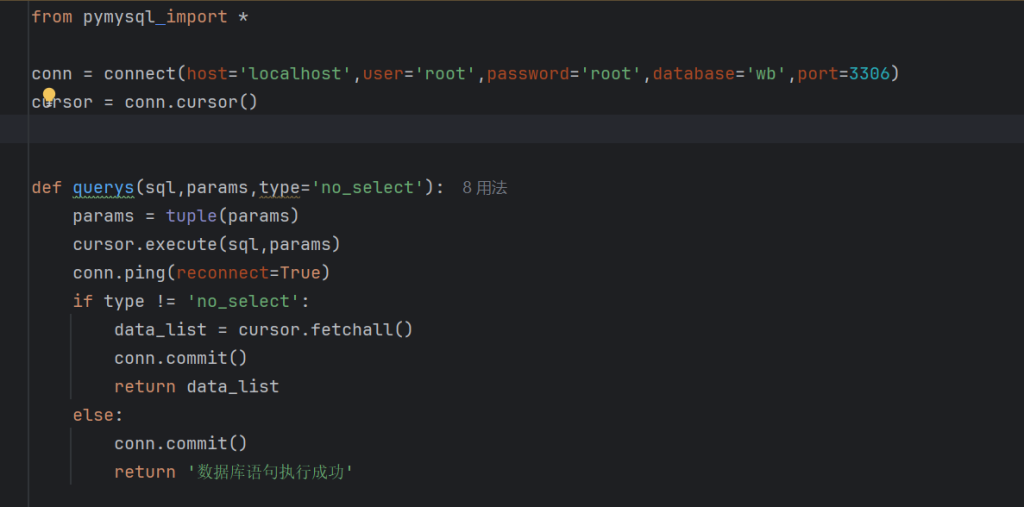1024x507 pixels.
Task: Click the 'wb' database string
Action: point(766,73)
